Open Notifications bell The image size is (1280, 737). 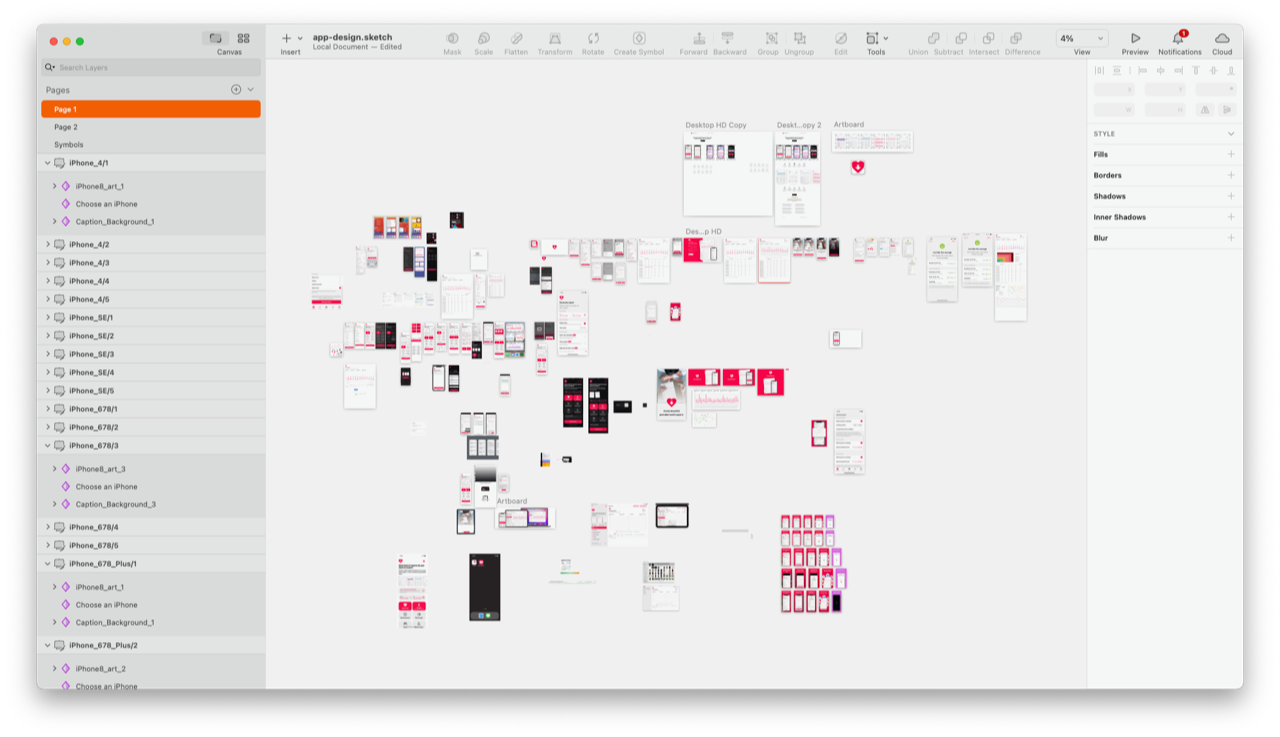(1179, 38)
